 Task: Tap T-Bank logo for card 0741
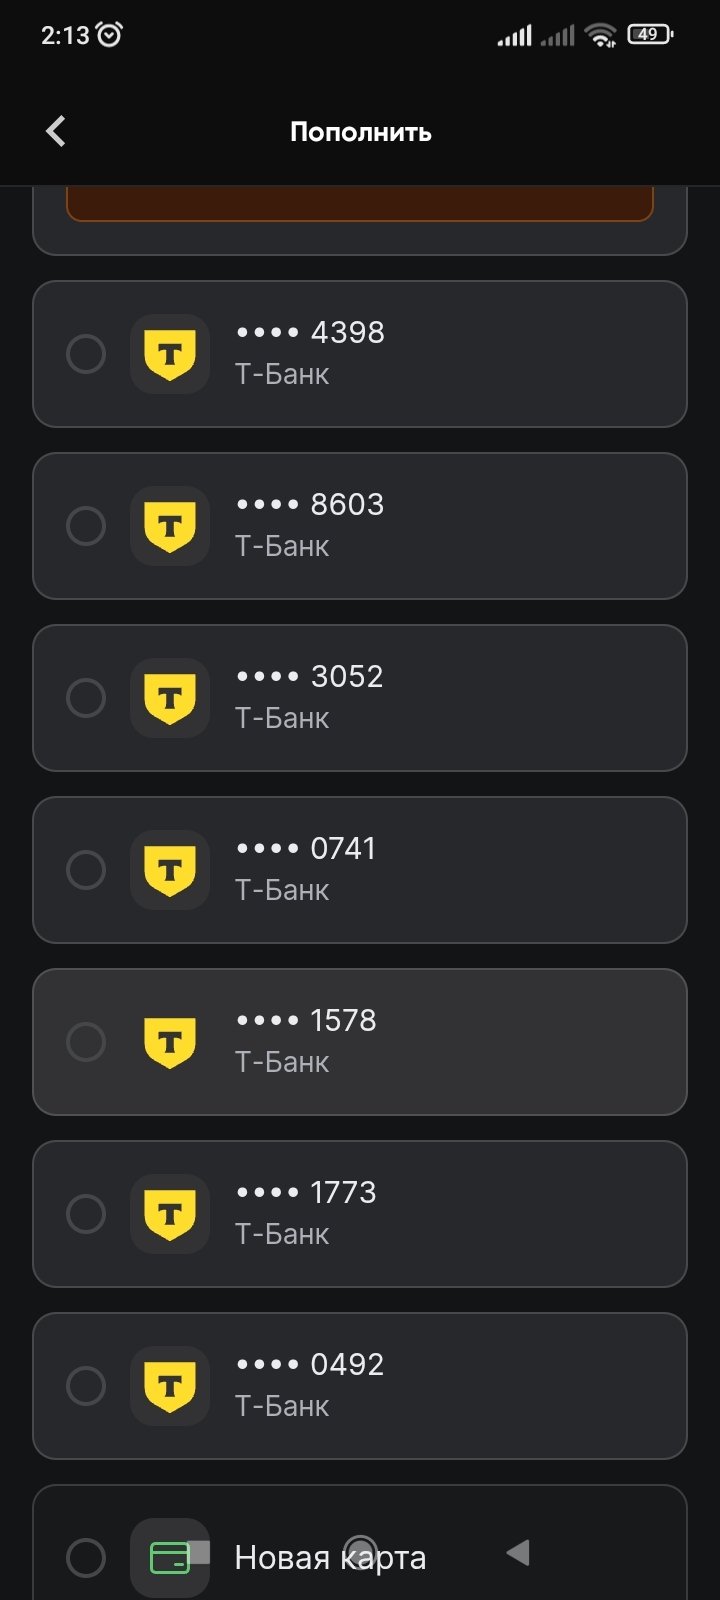170,870
